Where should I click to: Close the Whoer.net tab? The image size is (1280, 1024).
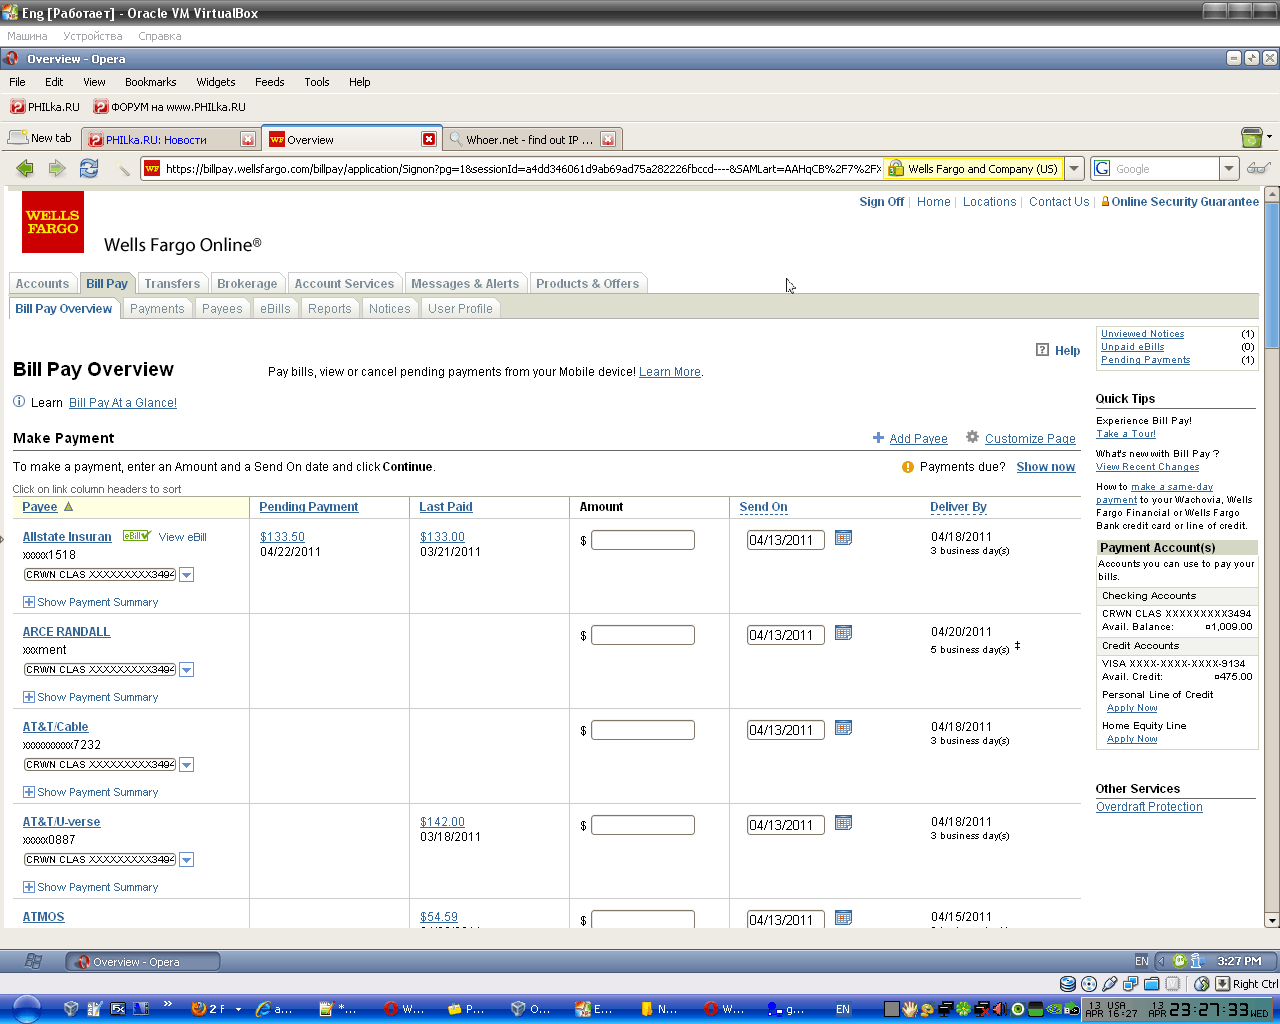coord(607,139)
